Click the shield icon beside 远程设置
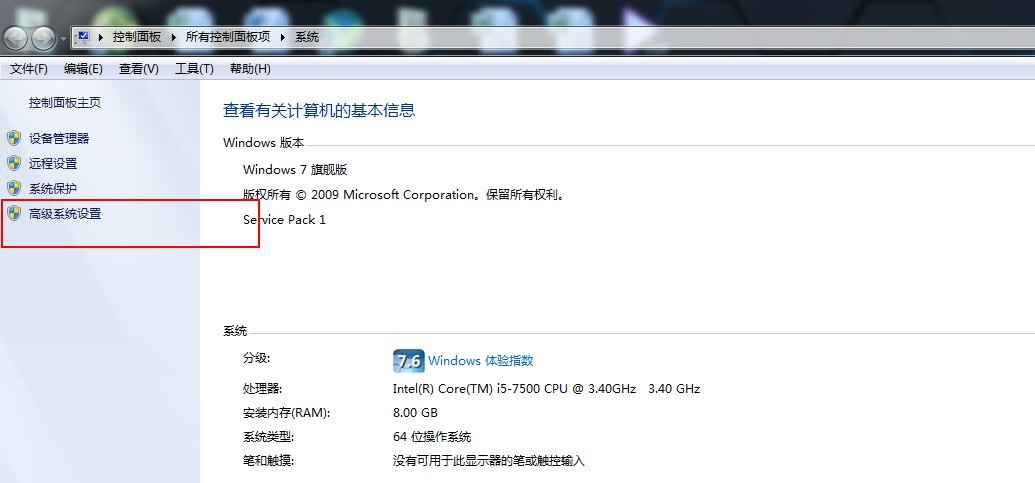The width and height of the screenshot is (1035, 483). pos(14,164)
